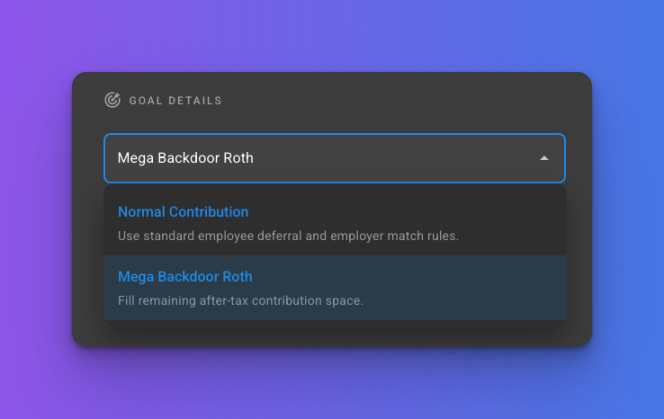Image resolution: width=664 pixels, height=419 pixels.
Task: Click the card's top area right of Goal Details
Action: click(400, 100)
